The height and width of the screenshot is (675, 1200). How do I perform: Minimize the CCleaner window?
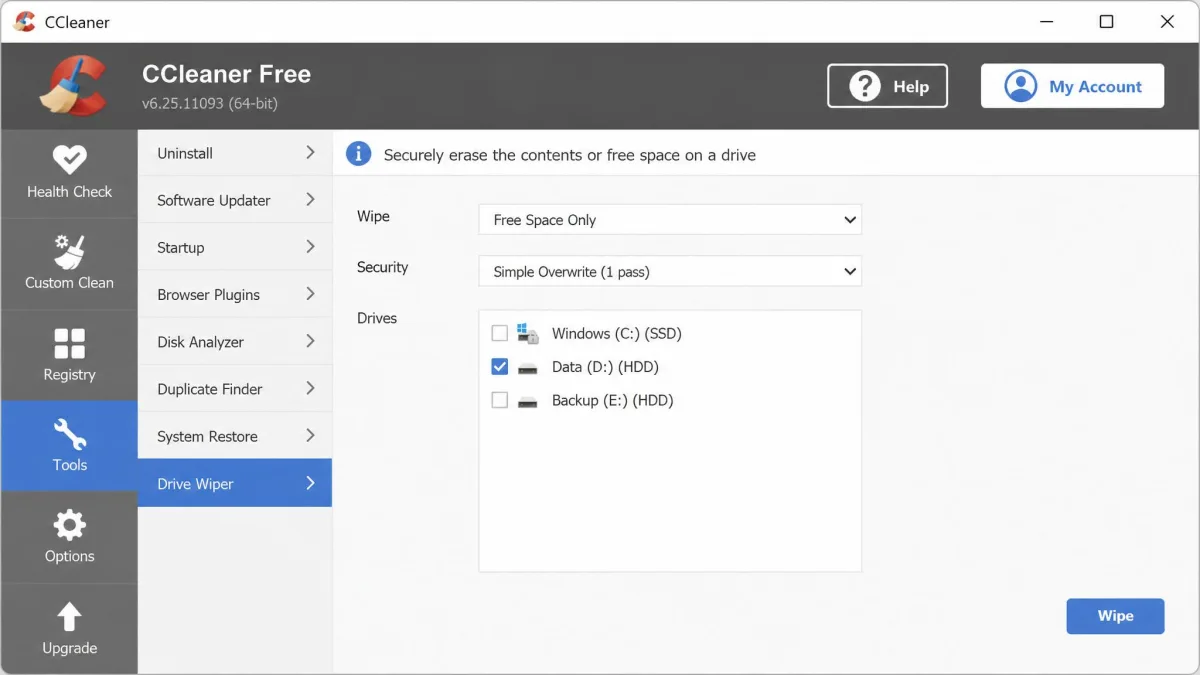[x=1046, y=21]
